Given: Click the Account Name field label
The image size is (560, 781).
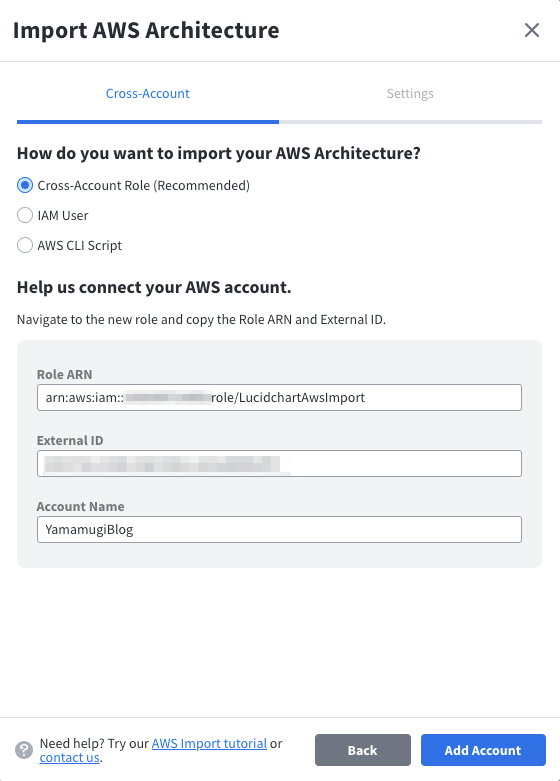Looking at the screenshot, I should 80,507.
